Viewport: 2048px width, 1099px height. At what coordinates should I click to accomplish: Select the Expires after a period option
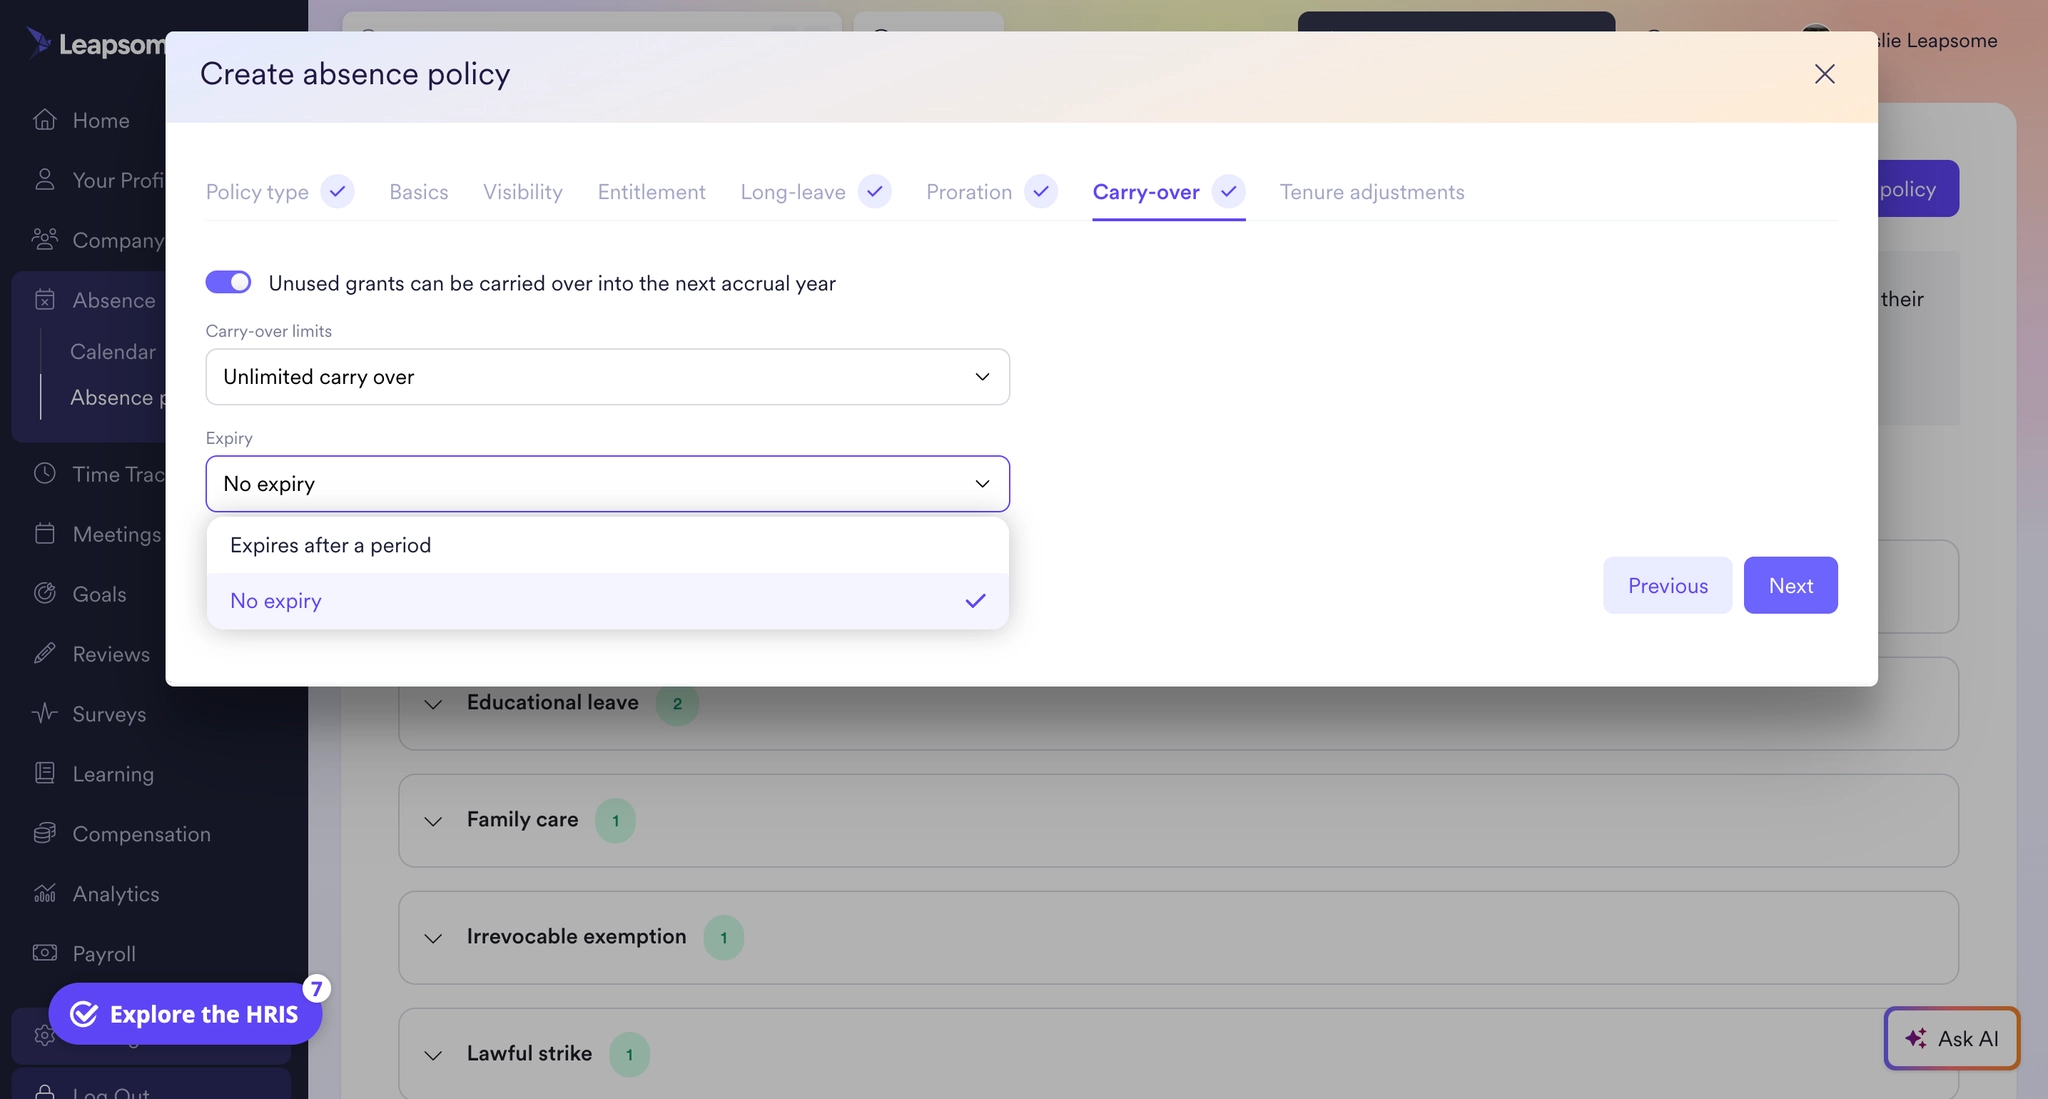pos(330,545)
